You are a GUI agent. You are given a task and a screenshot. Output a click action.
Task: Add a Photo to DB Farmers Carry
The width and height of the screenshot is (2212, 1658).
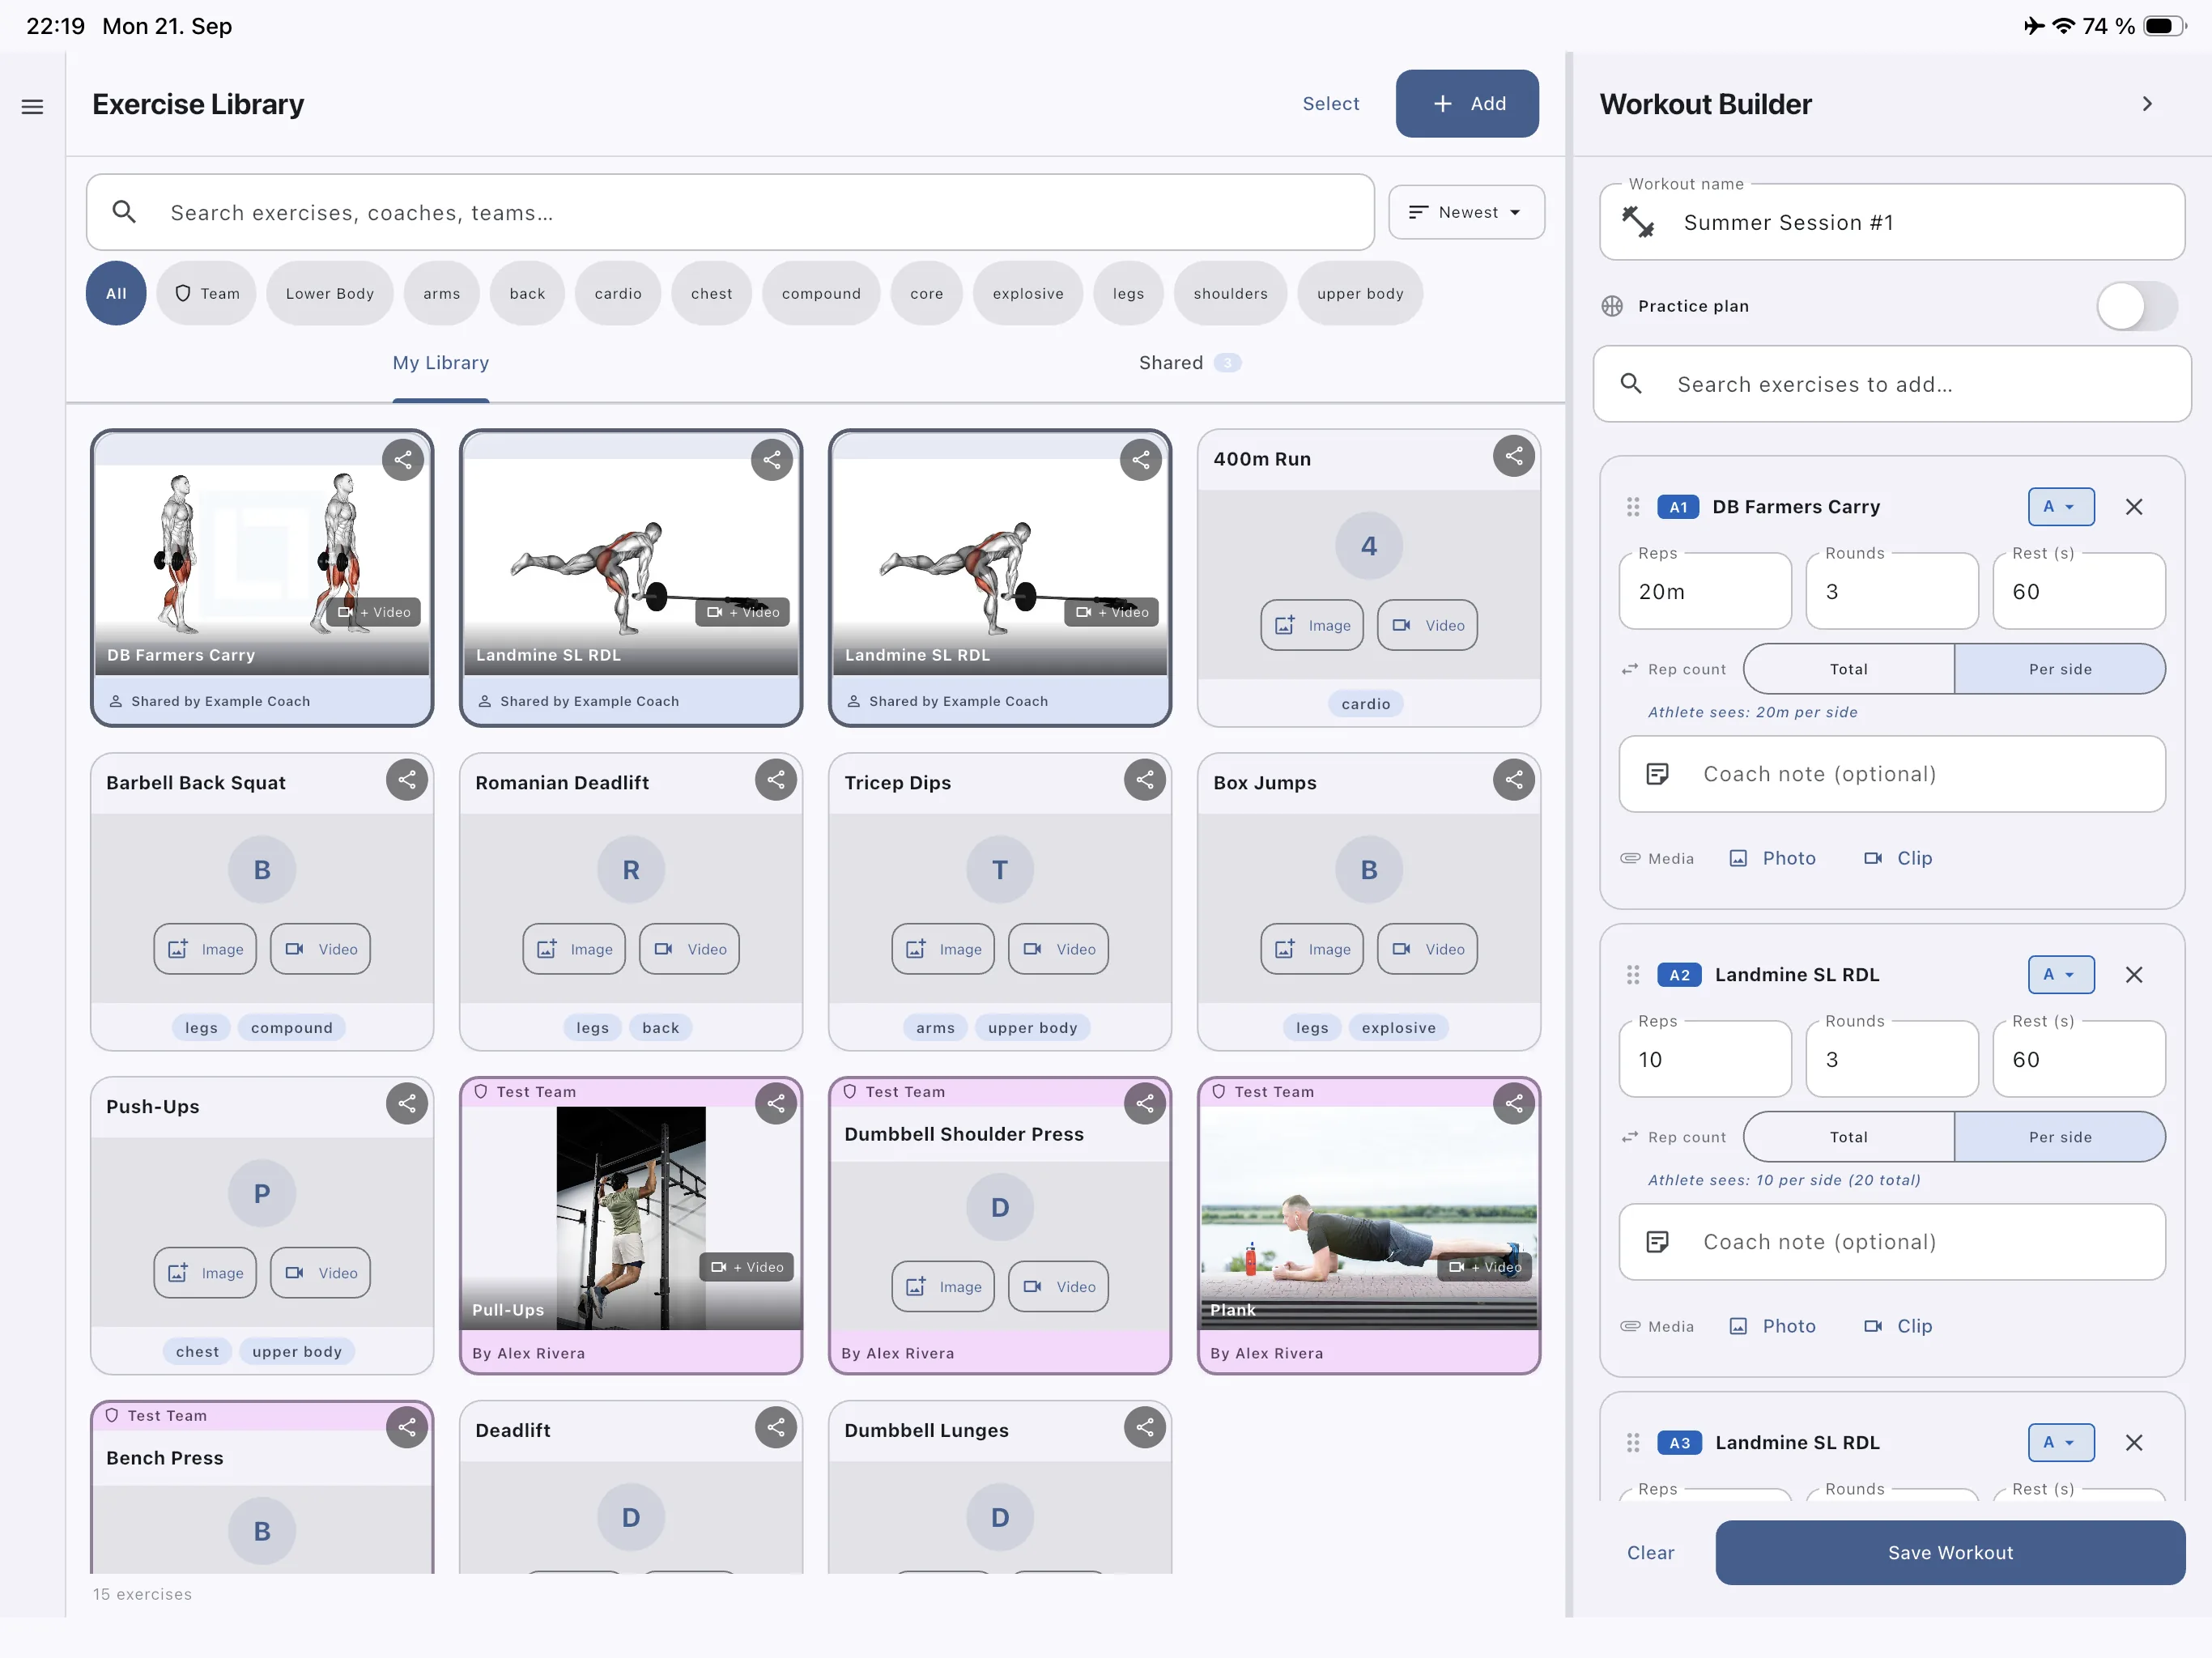pyautogui.click(x=1773, y=859)
